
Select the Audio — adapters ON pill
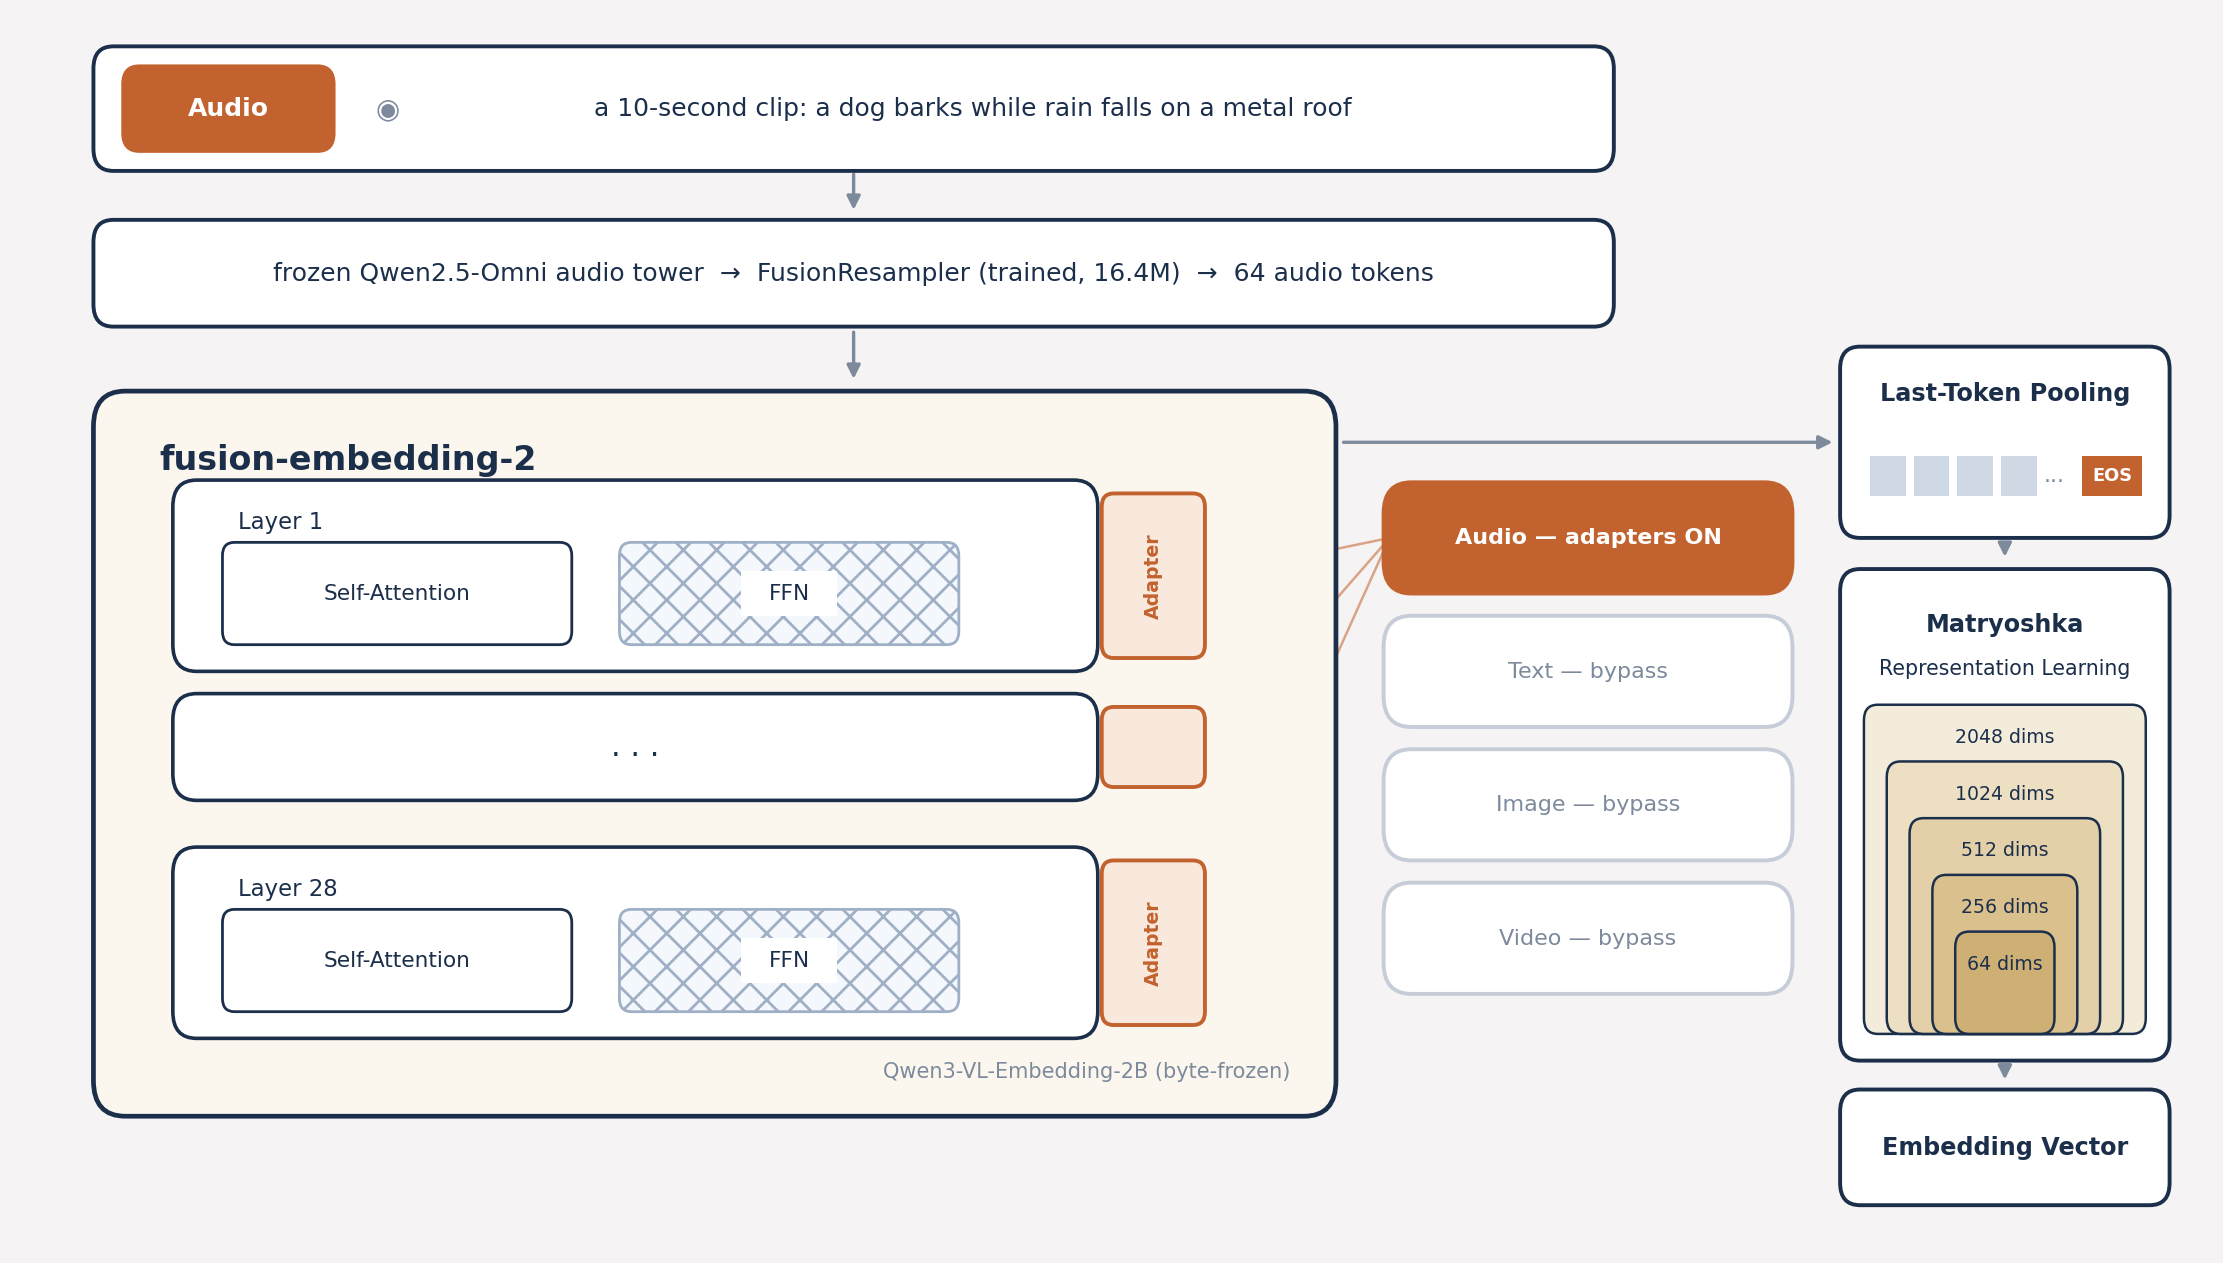(x=1588, y=538)
